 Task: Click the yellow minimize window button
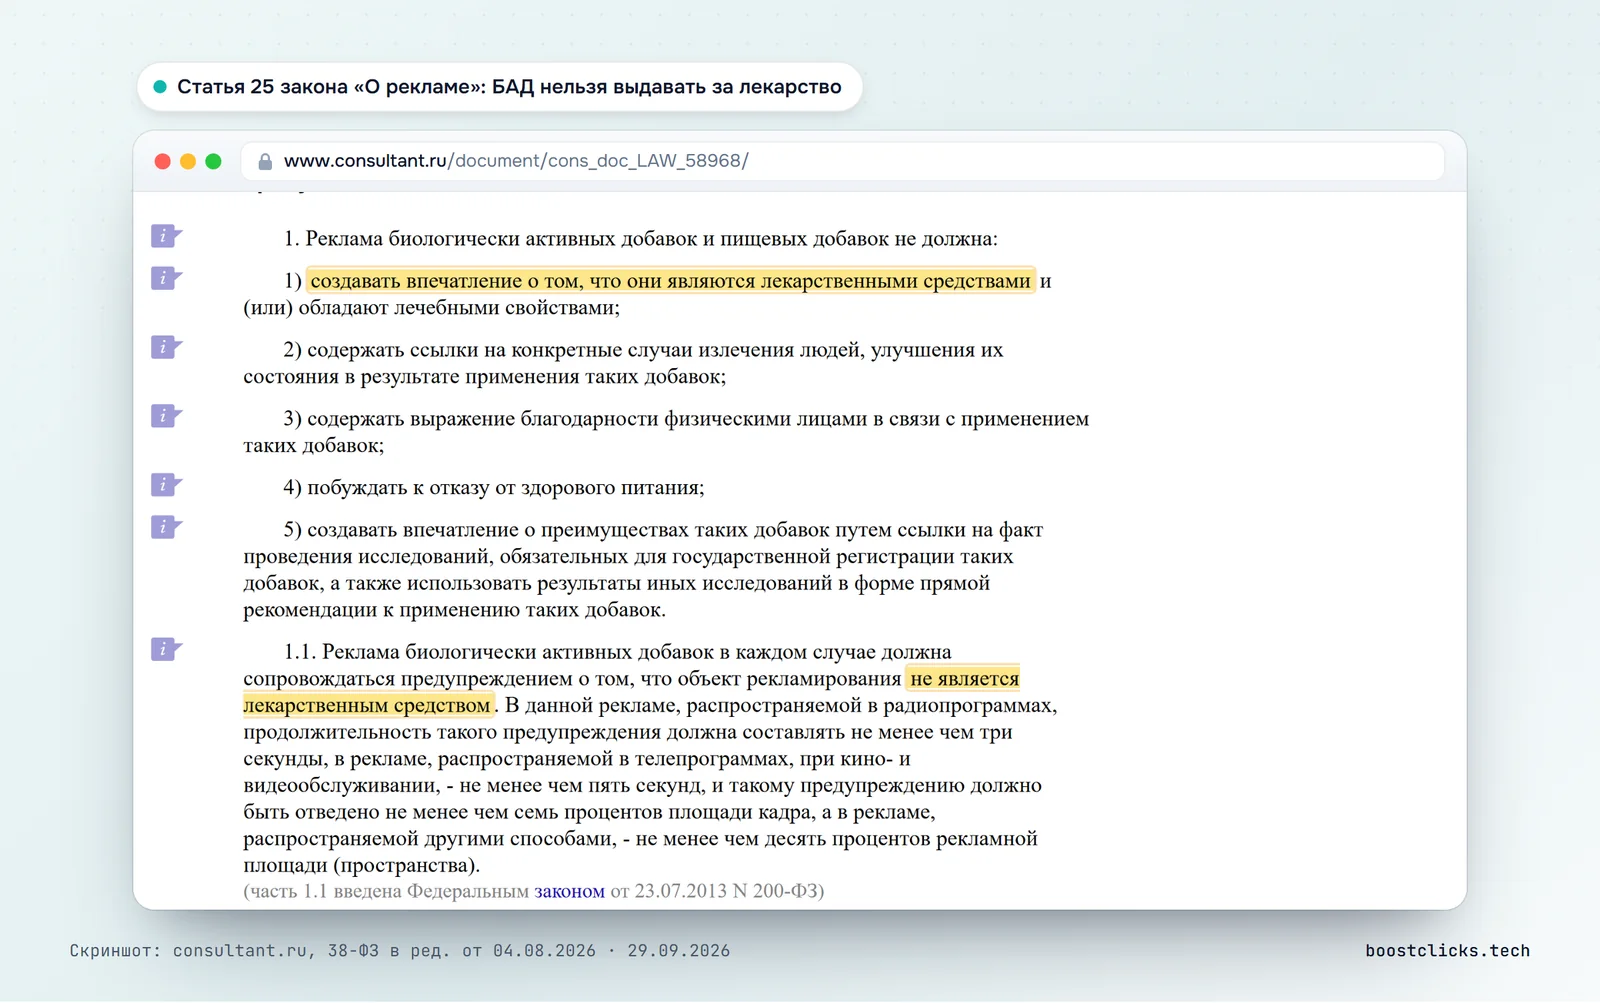(188, 161)
